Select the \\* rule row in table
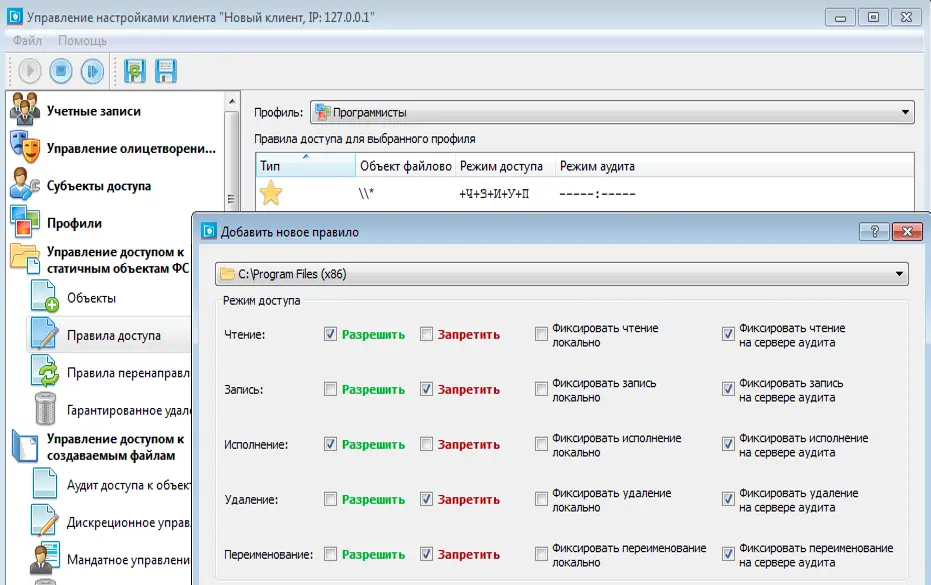The image size is (931, 585). pos(400,194)
